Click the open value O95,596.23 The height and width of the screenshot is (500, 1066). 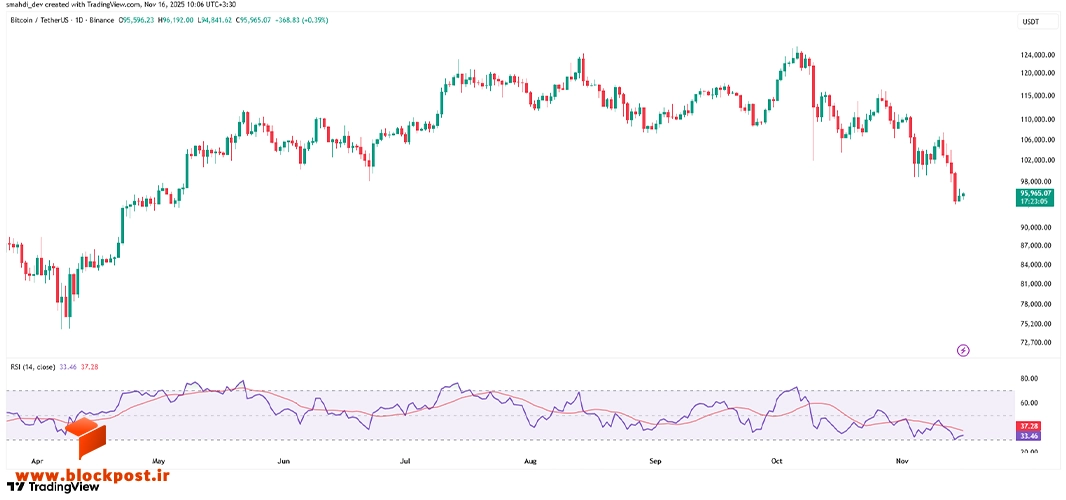(x=138, y=20)
